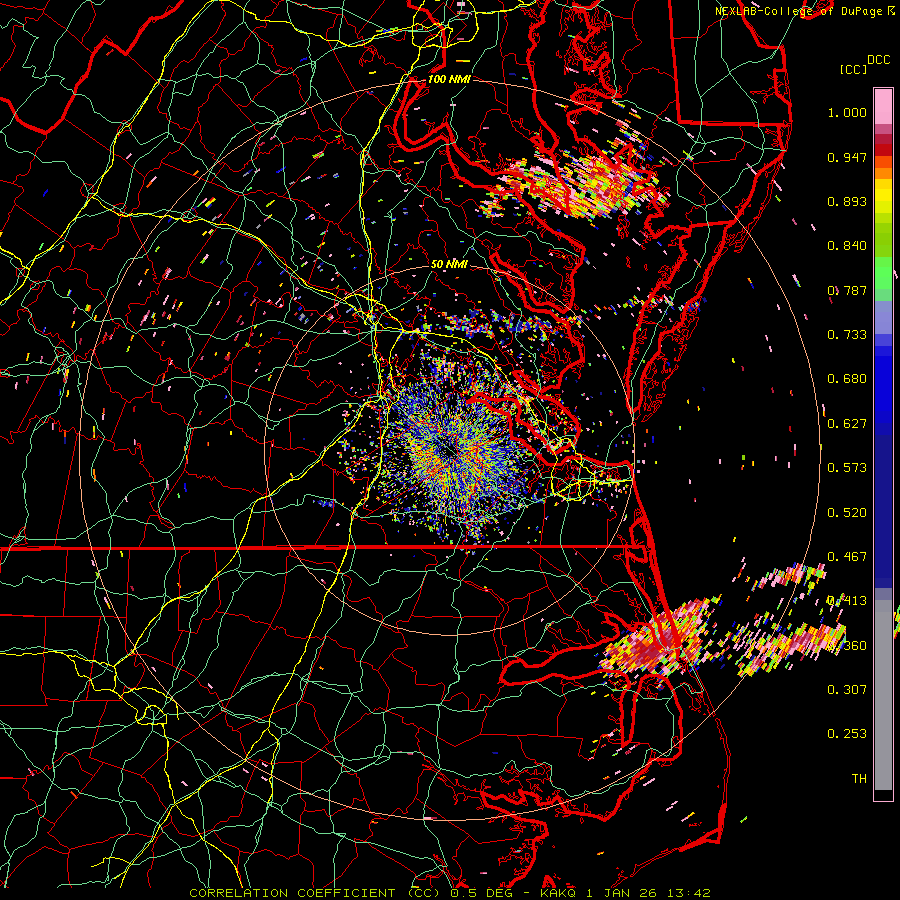Select the 0.733 scale label
Viewport: 900px width, 900px height.
click(x=847, y=335)
